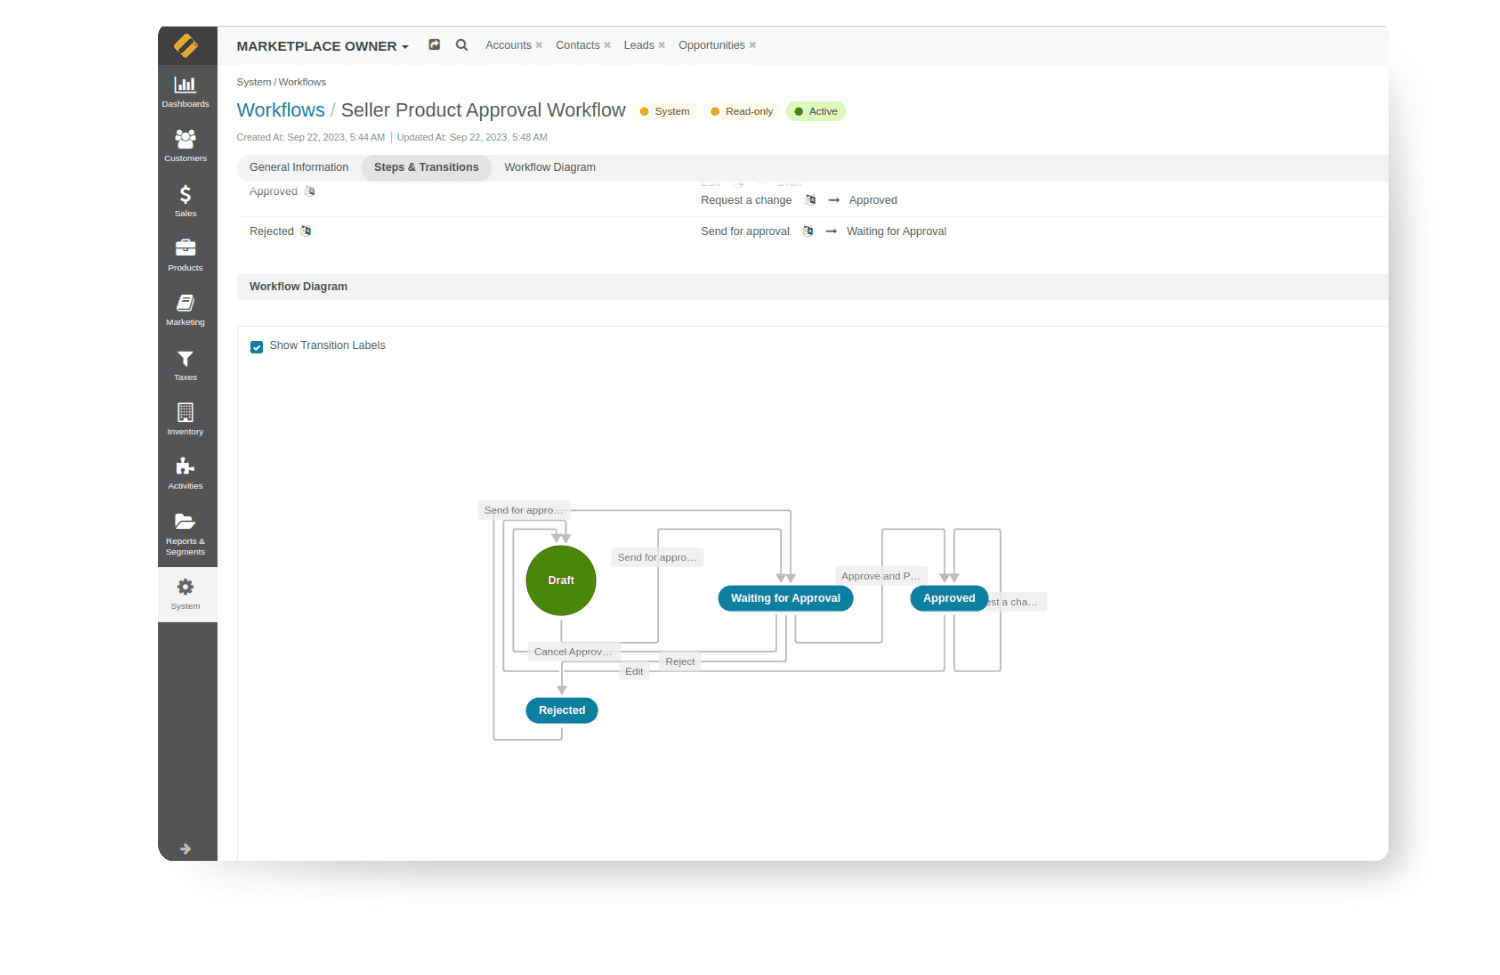
Task: Open the Activities puzzle icon
Action: [185, 467]
